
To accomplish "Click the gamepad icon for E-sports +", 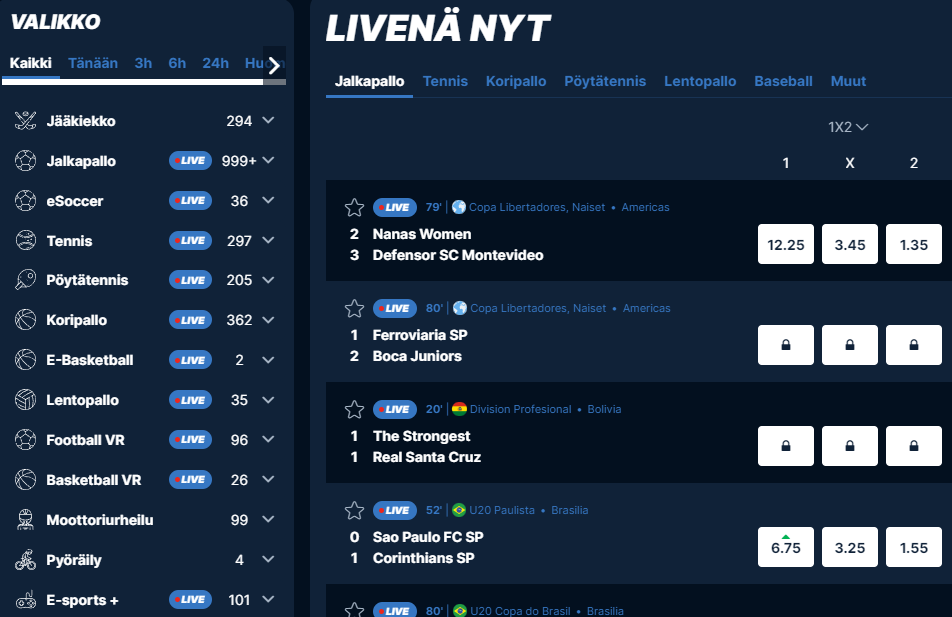I will pos(26,600).
